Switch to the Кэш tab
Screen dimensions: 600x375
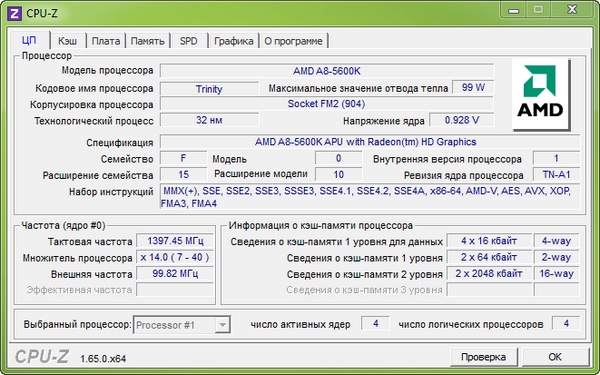67,41
